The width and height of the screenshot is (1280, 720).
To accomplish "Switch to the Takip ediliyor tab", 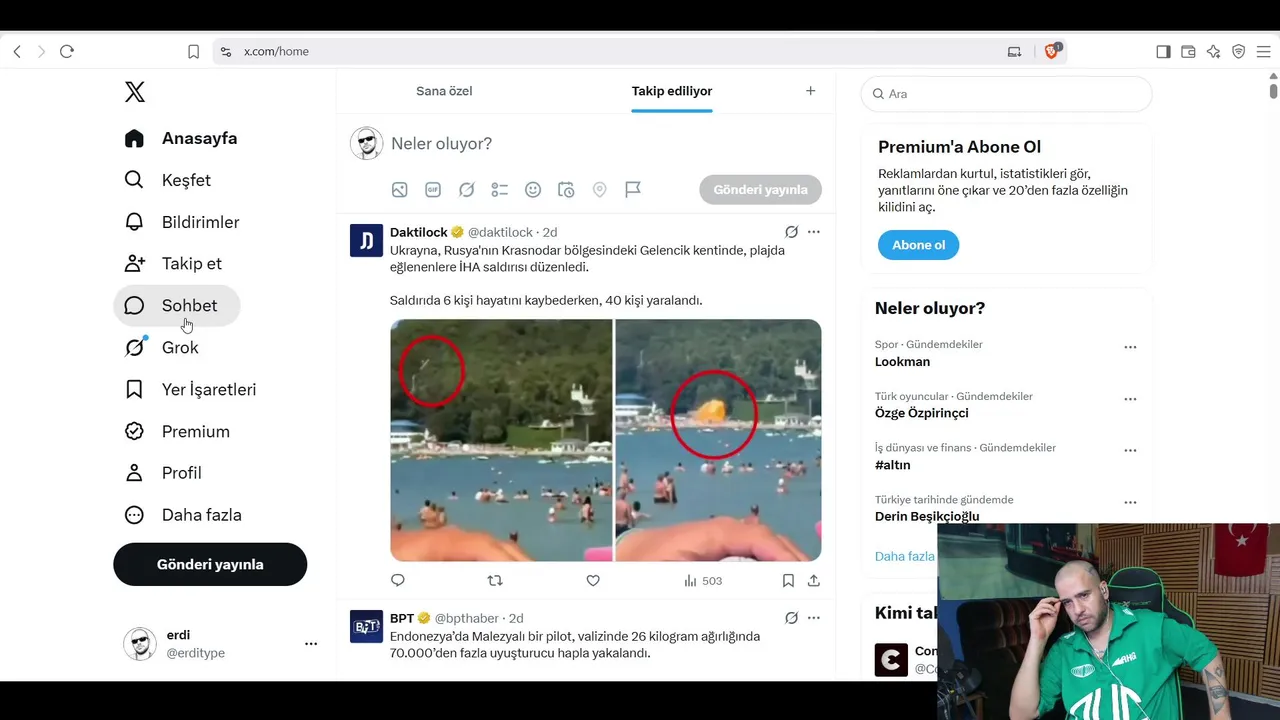I will (x=672, y=91).
